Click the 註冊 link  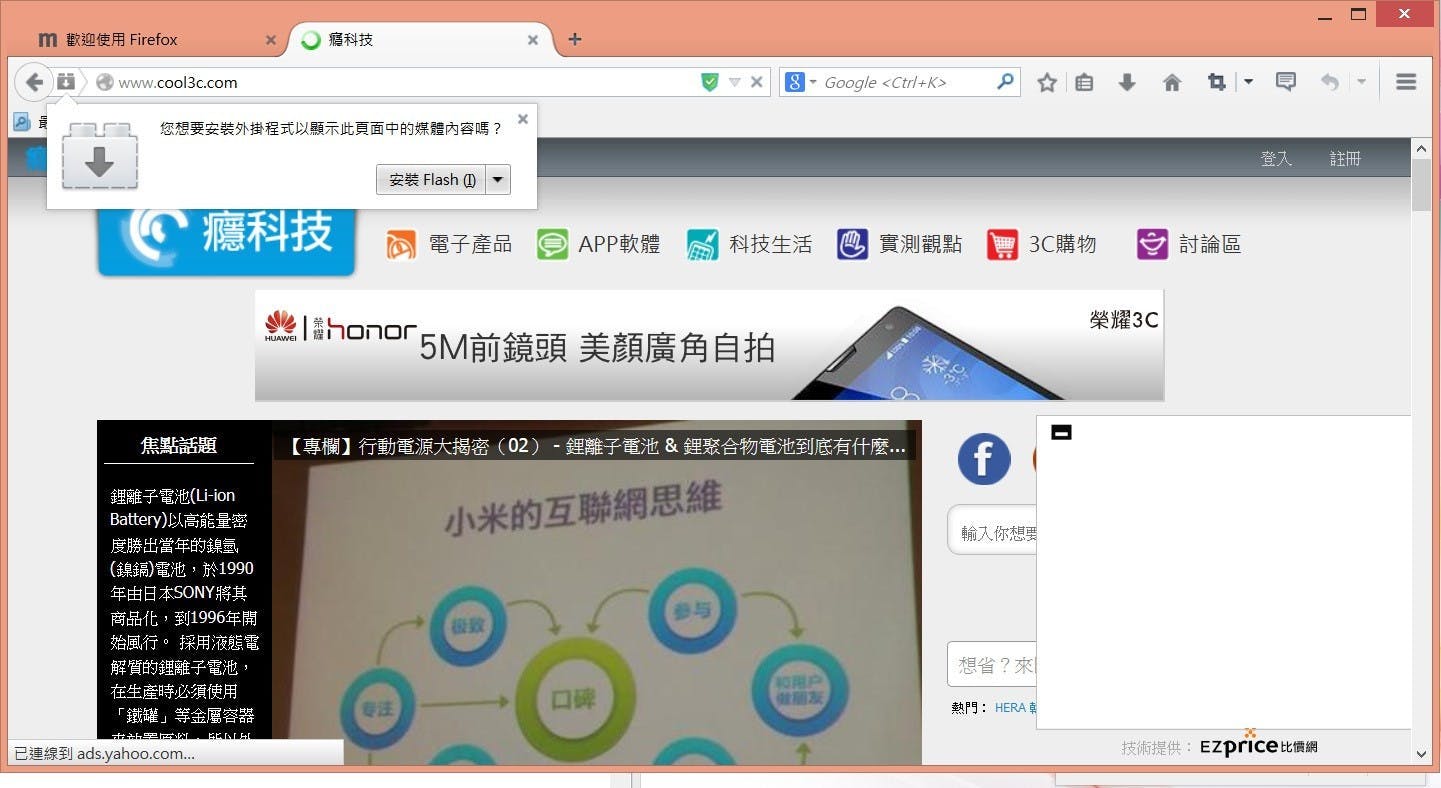1345,159
